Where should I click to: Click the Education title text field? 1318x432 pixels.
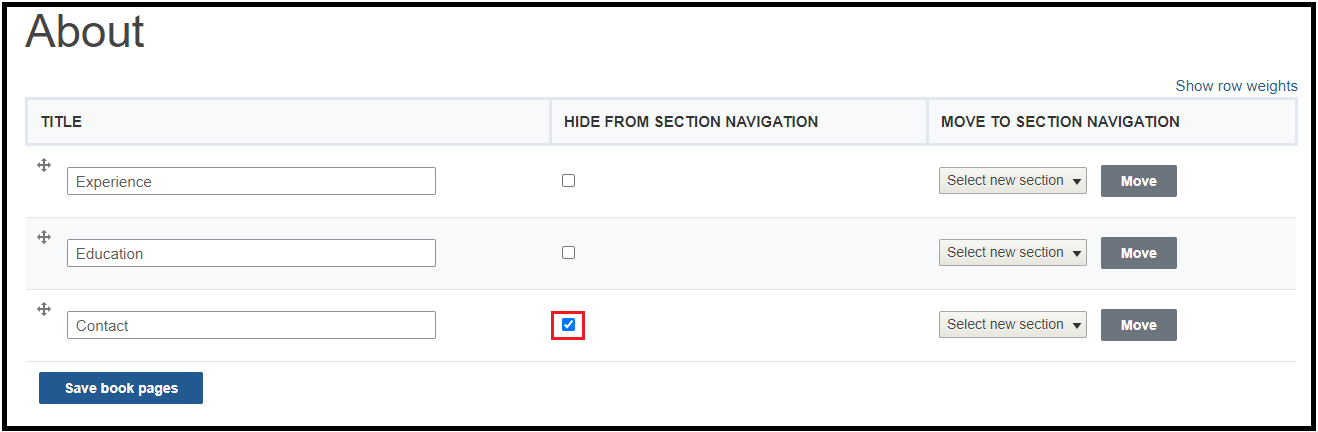point(251,253)
